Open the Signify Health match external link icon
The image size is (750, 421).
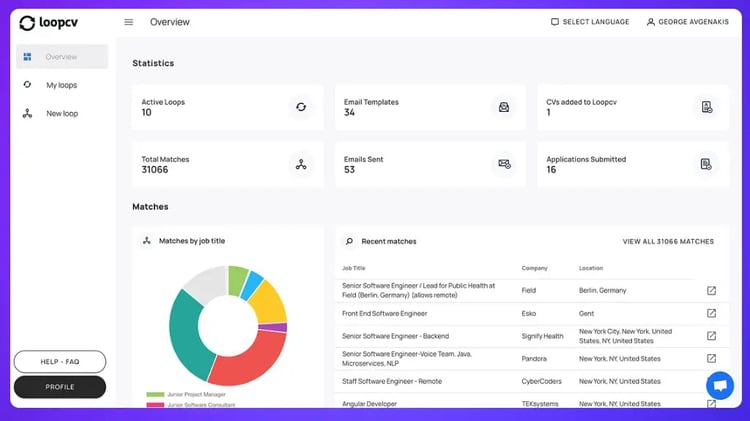click(x=711, y=336)
